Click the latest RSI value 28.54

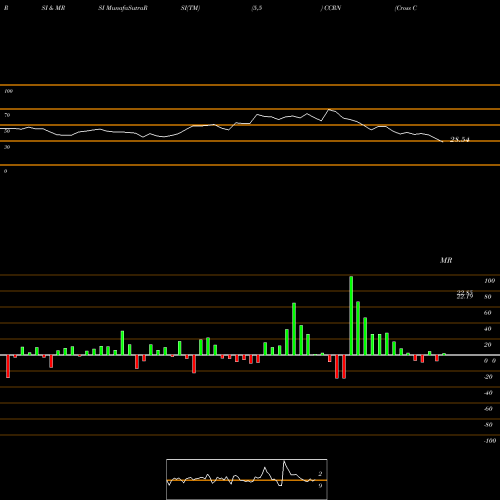point(460,139)
